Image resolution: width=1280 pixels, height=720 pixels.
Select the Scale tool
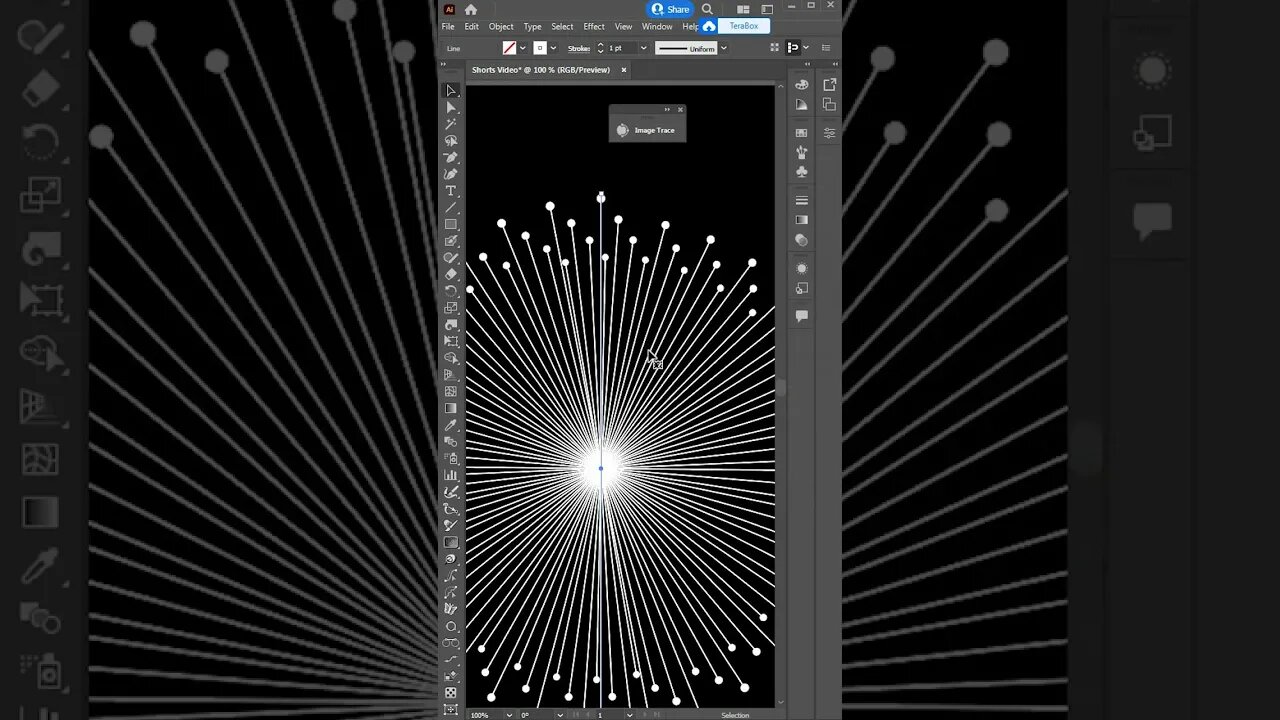pos(451,308)
